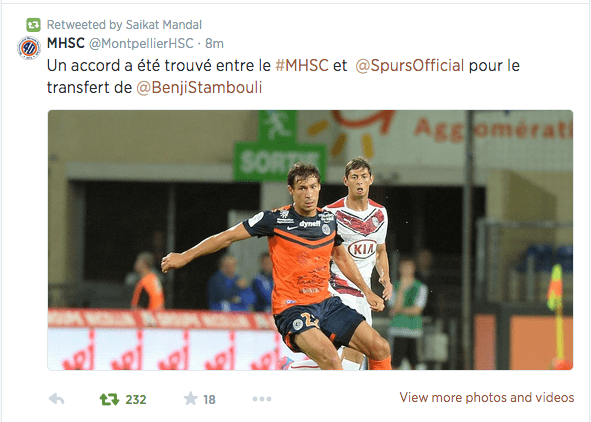The height and width of the screenshot is (422, 591).
Task: Favorite the tweet with star icon
Action: click(x=190, y=399)
